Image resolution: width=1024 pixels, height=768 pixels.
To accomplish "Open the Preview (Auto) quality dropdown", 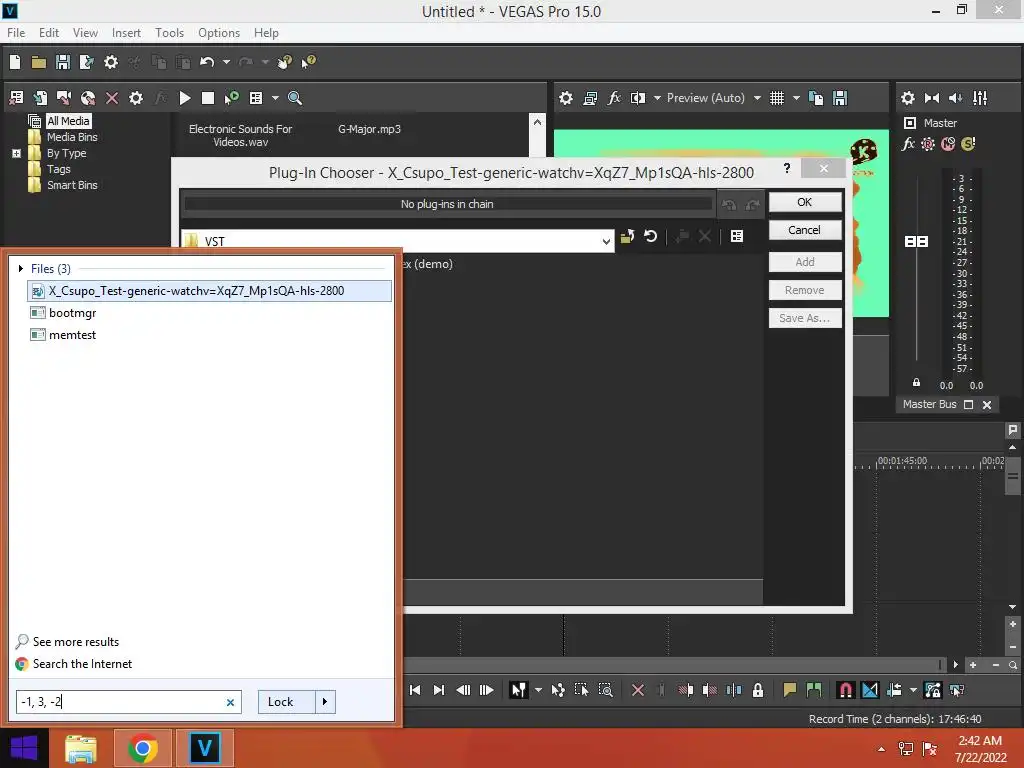I will pos(757,98).
